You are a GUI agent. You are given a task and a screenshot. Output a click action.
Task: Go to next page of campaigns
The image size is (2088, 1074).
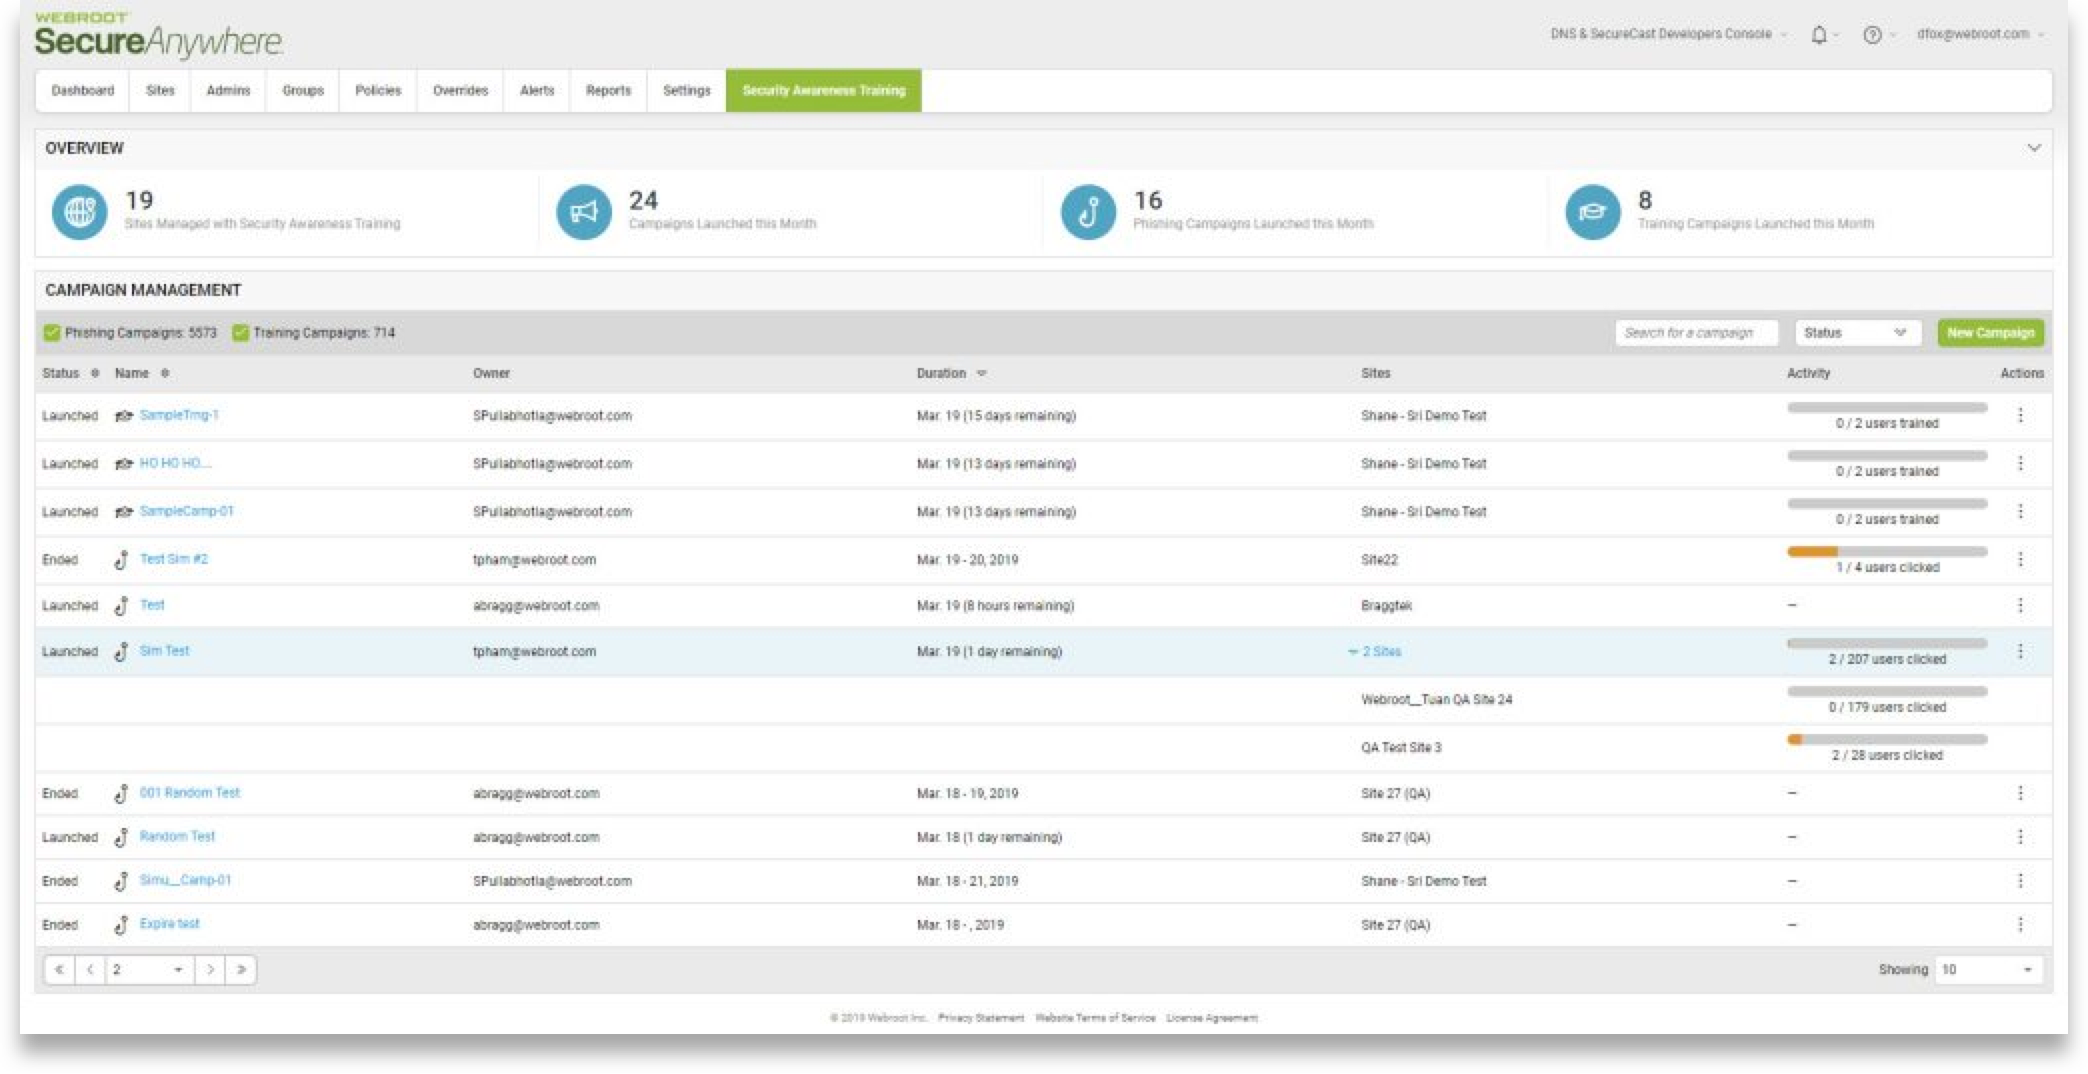210,969
